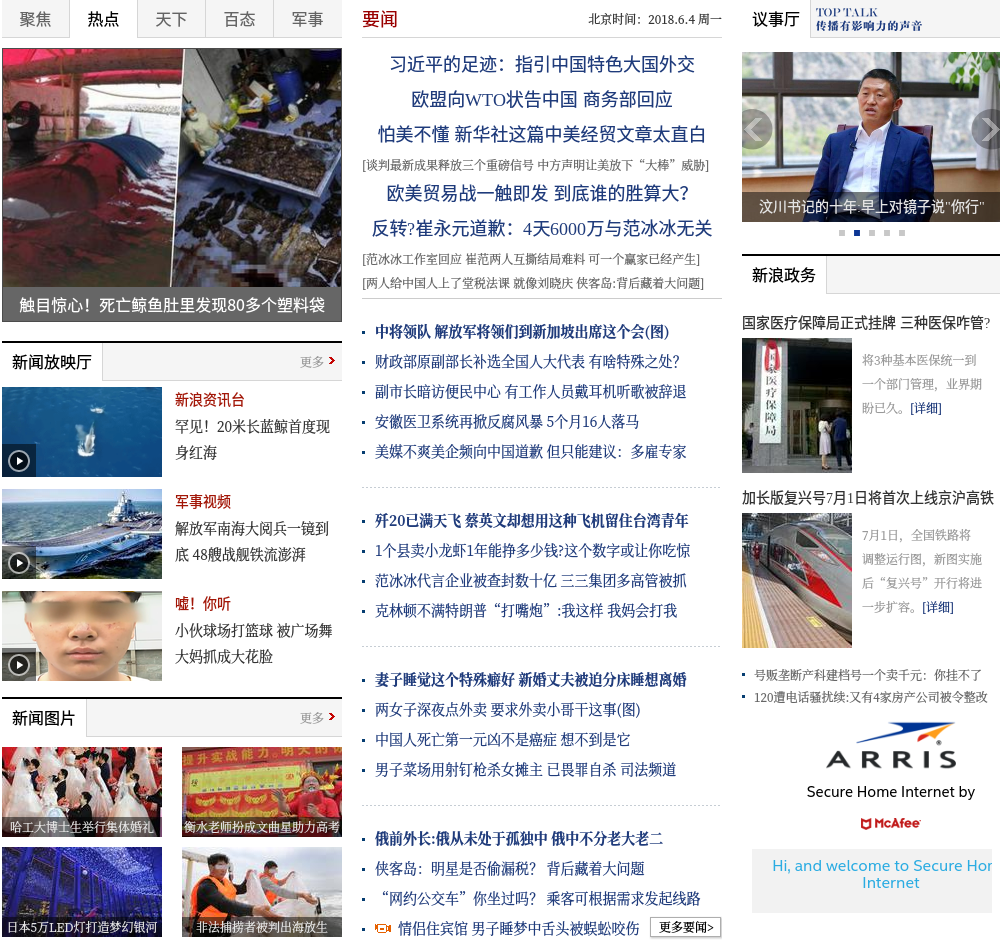Expand more items in 新闻图片 section

[317, 718]
